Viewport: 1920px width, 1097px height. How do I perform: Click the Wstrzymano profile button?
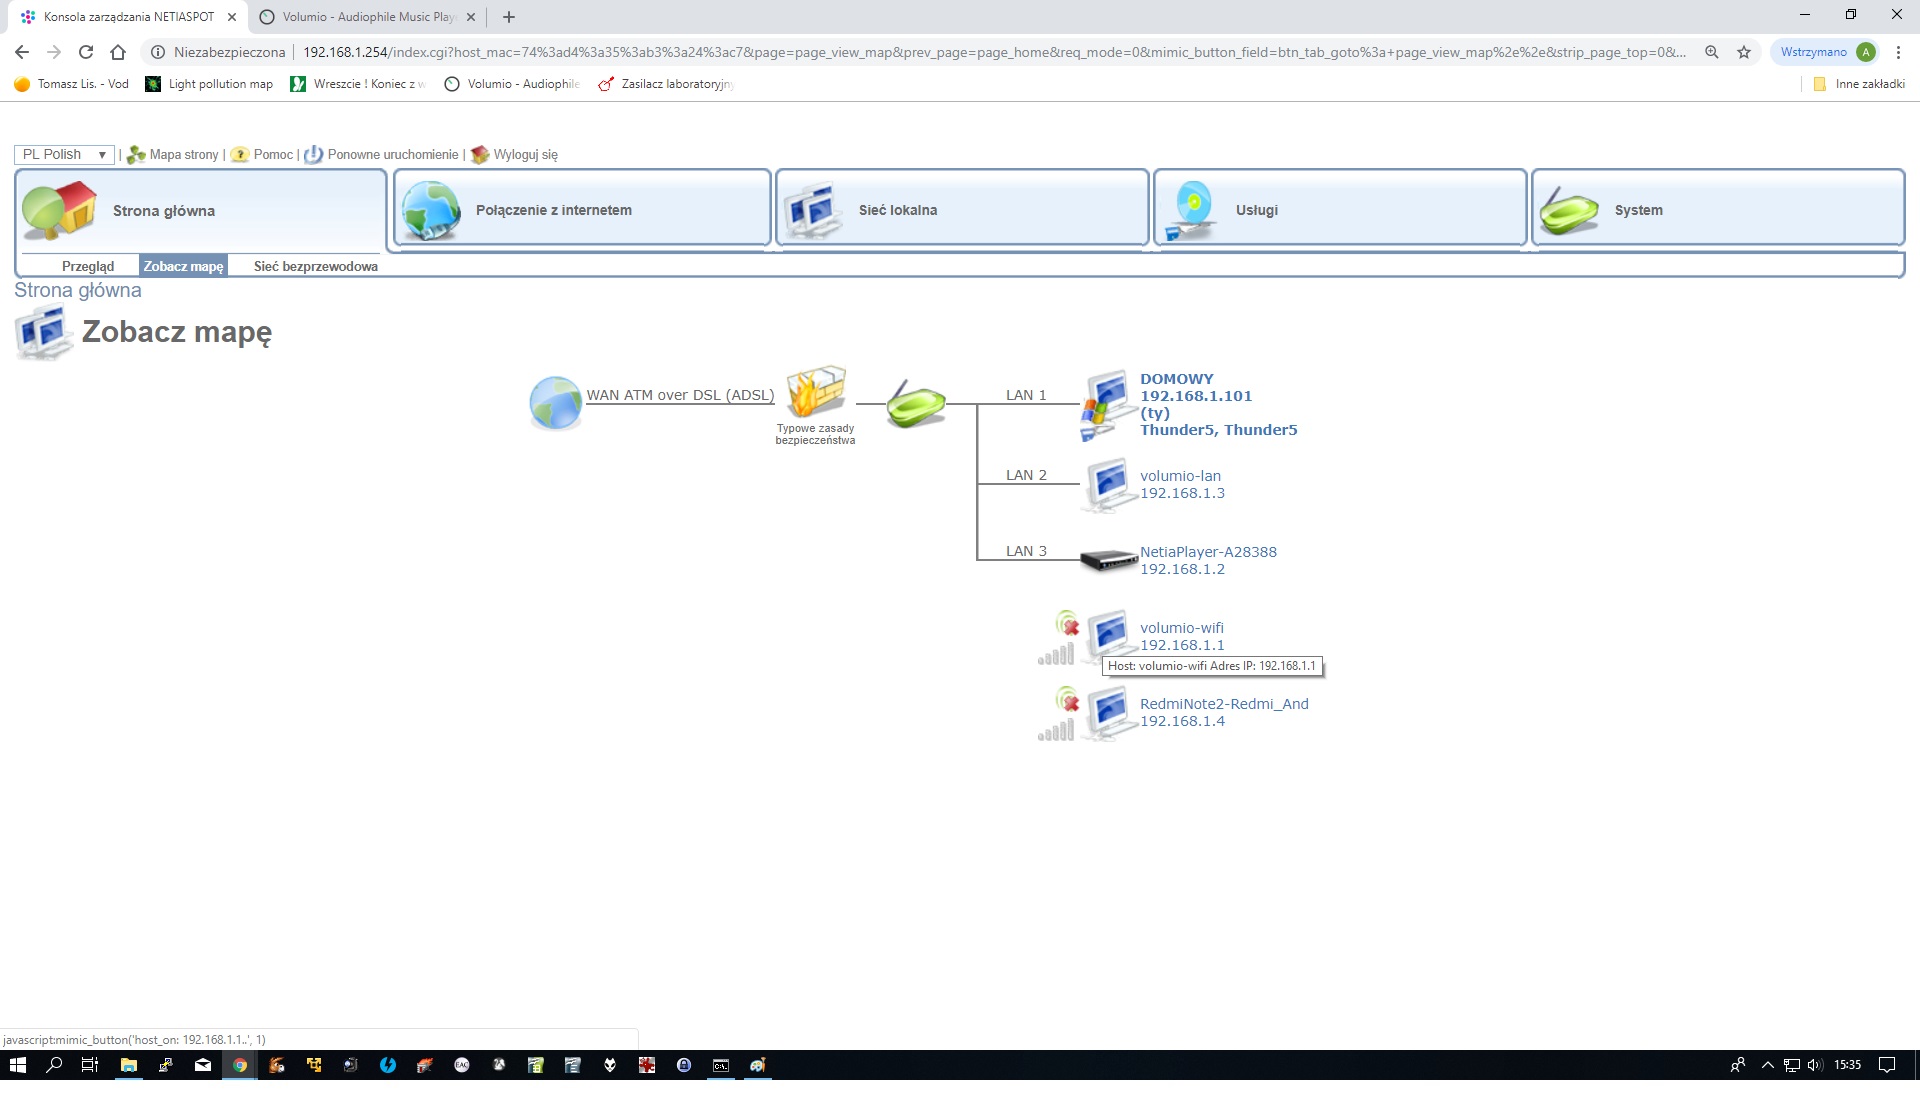tap(1826, 52)
